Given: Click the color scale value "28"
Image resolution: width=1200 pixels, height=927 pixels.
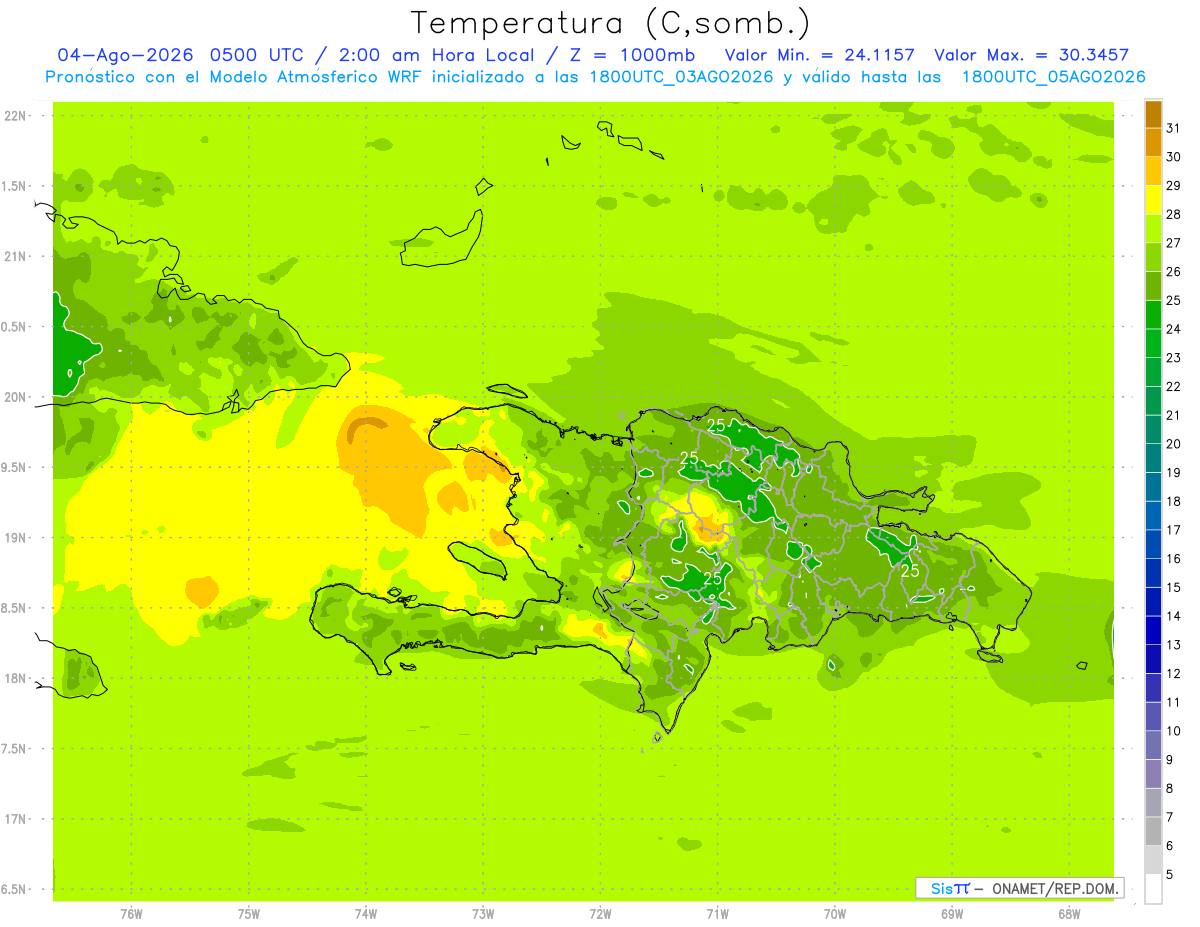Looking at the screenshot, I should point(1174,214).
